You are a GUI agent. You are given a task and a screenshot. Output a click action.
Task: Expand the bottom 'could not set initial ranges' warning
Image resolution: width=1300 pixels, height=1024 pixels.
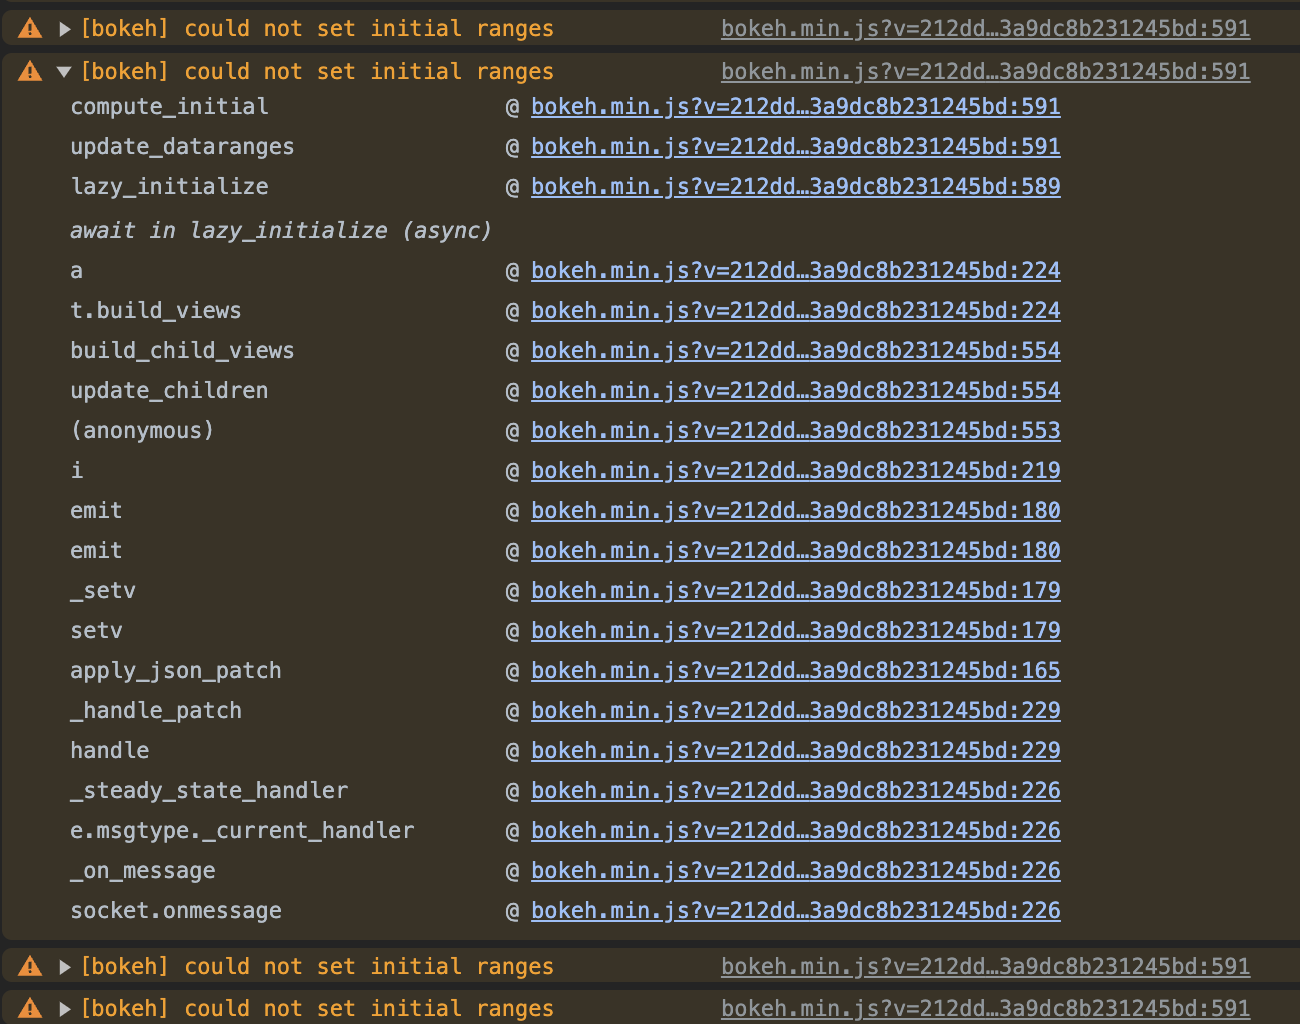tap(64, 1008)
